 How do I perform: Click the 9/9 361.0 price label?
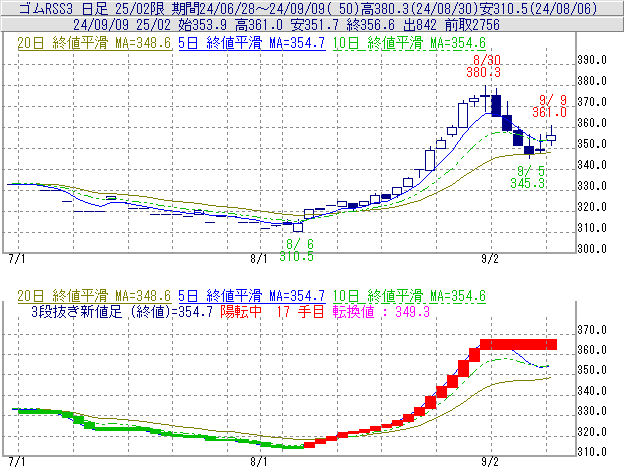pos(550,106)
